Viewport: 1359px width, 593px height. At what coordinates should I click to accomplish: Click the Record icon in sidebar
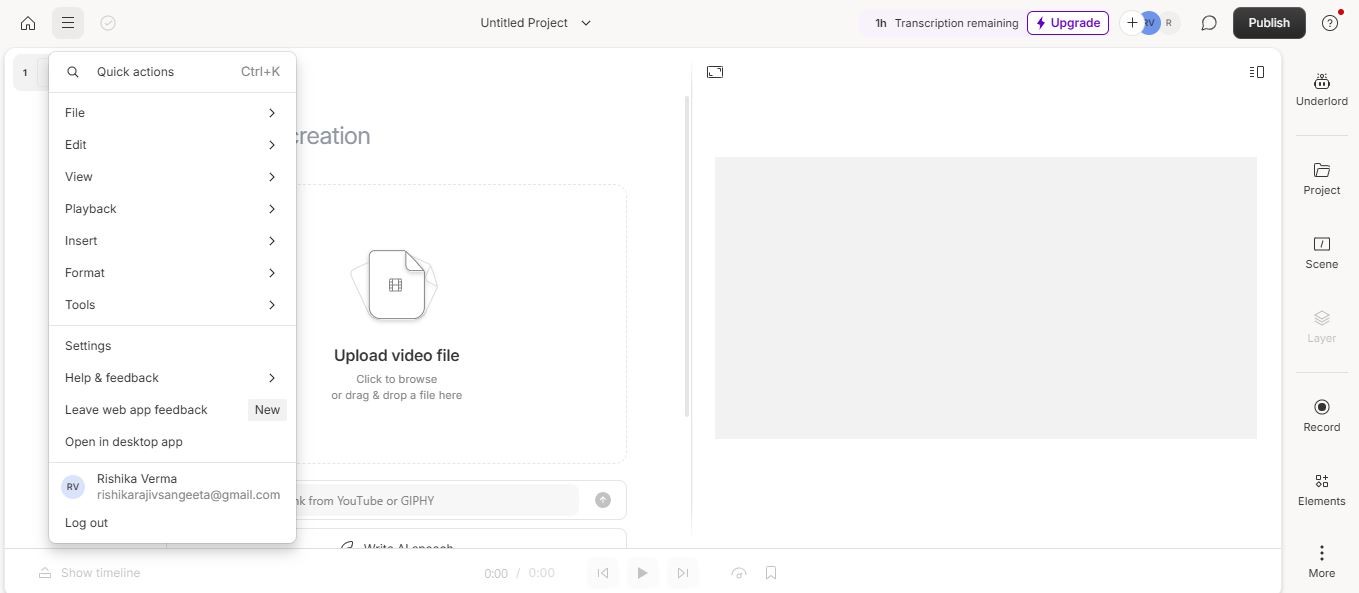(x=1321, y=415)
